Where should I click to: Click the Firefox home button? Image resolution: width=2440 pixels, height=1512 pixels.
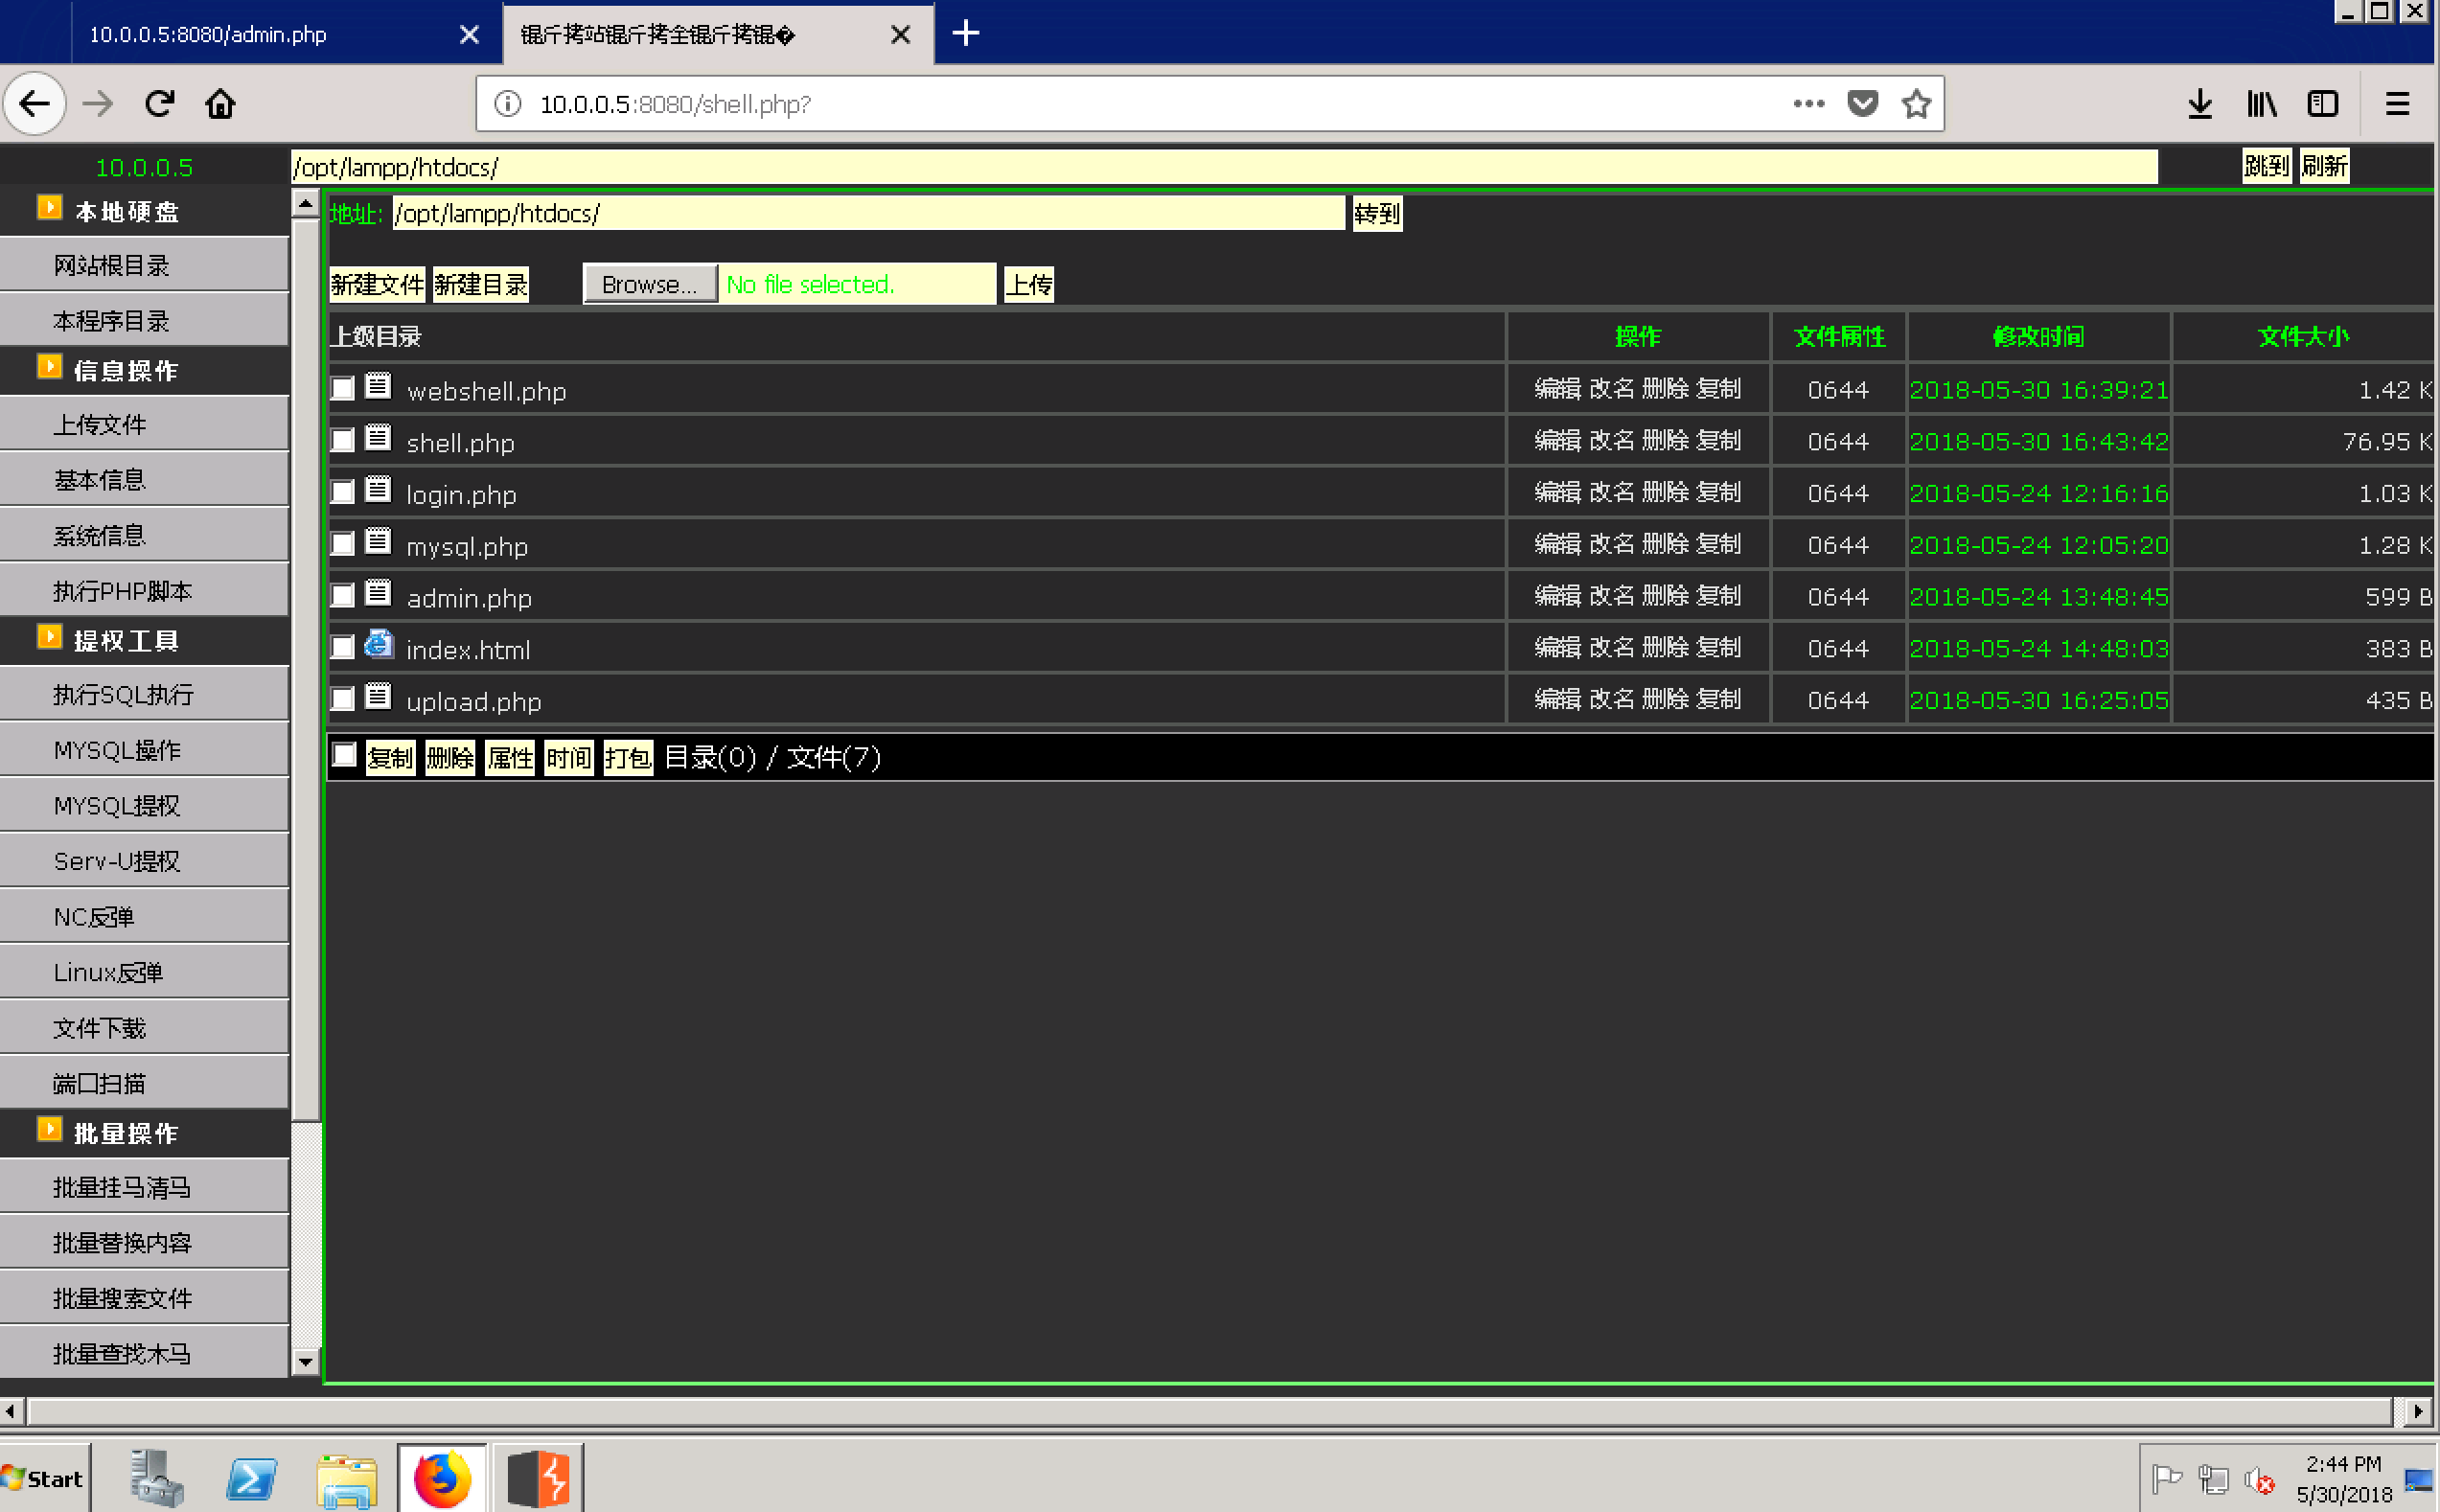click(x=220, y=104)
